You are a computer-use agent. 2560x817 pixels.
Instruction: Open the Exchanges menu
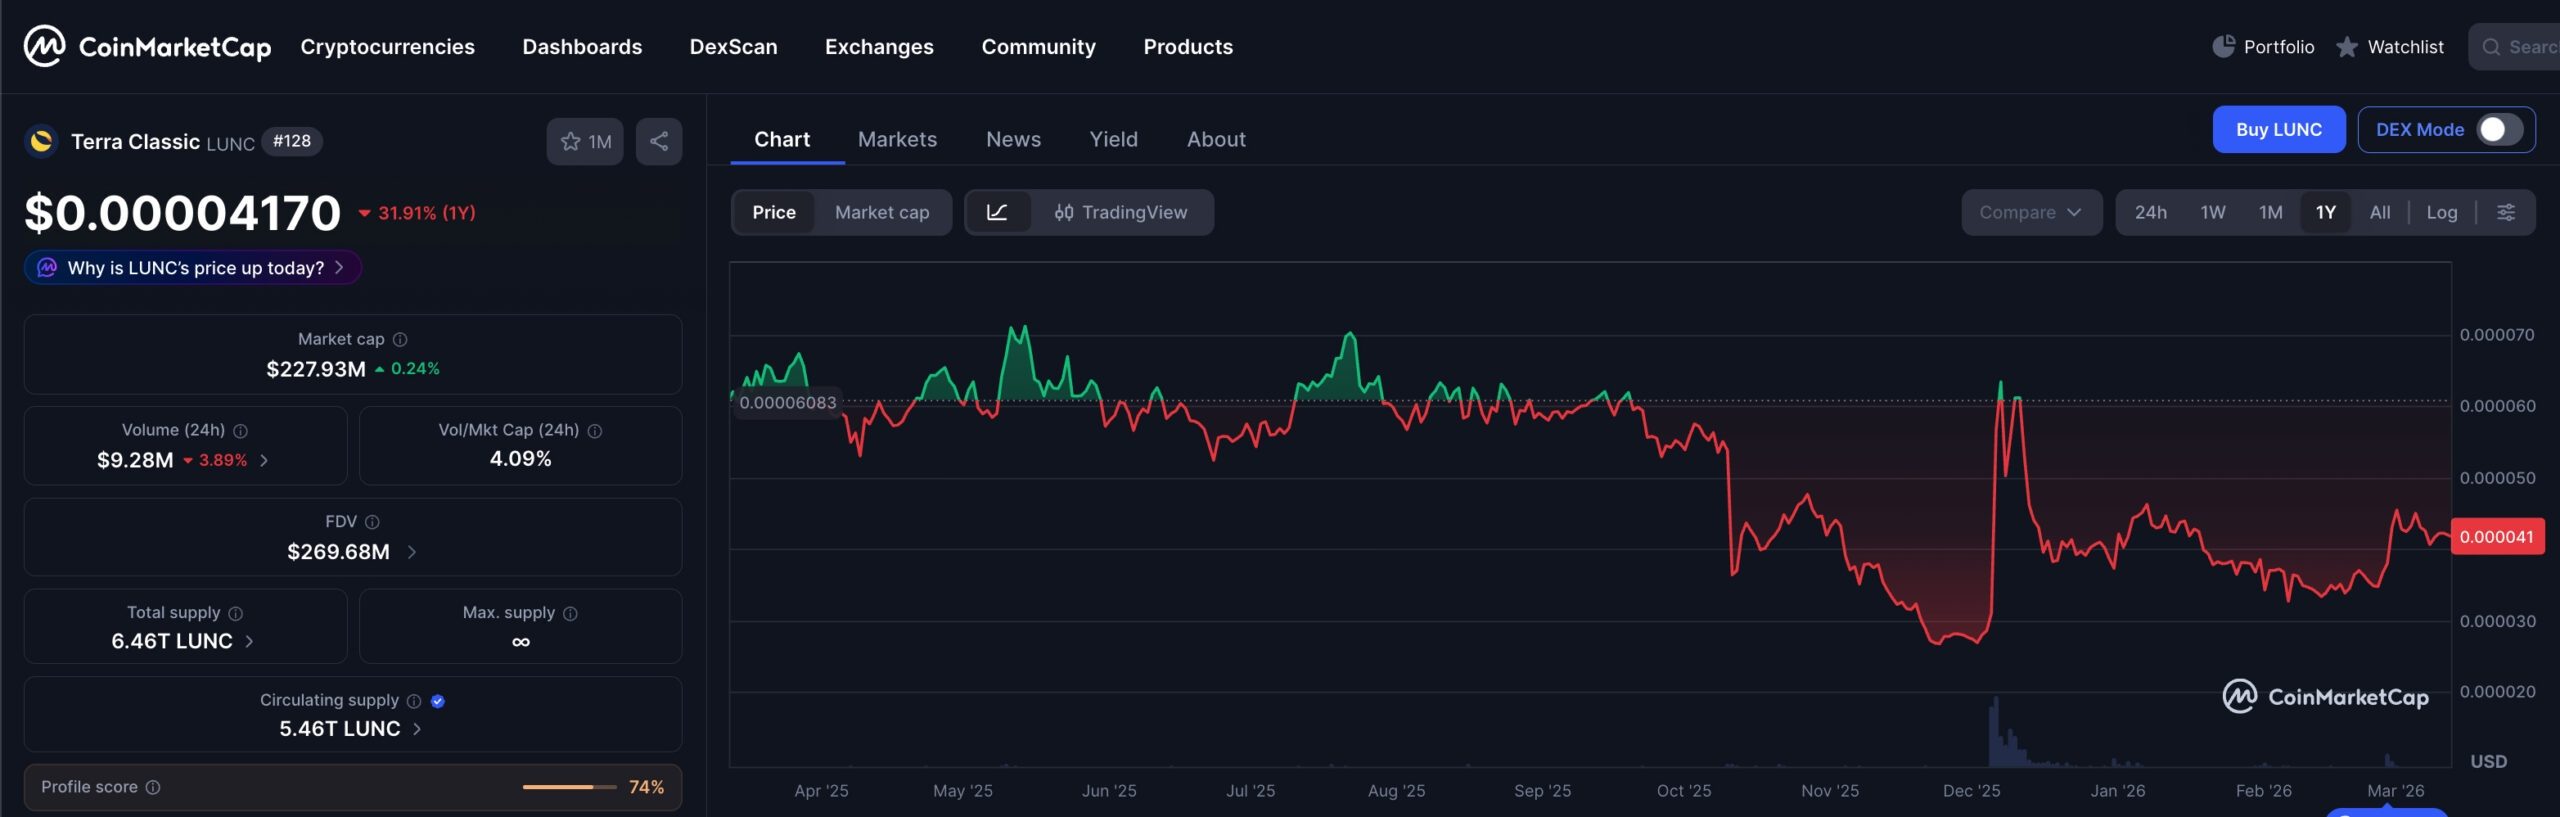click(x=879, y=47)
